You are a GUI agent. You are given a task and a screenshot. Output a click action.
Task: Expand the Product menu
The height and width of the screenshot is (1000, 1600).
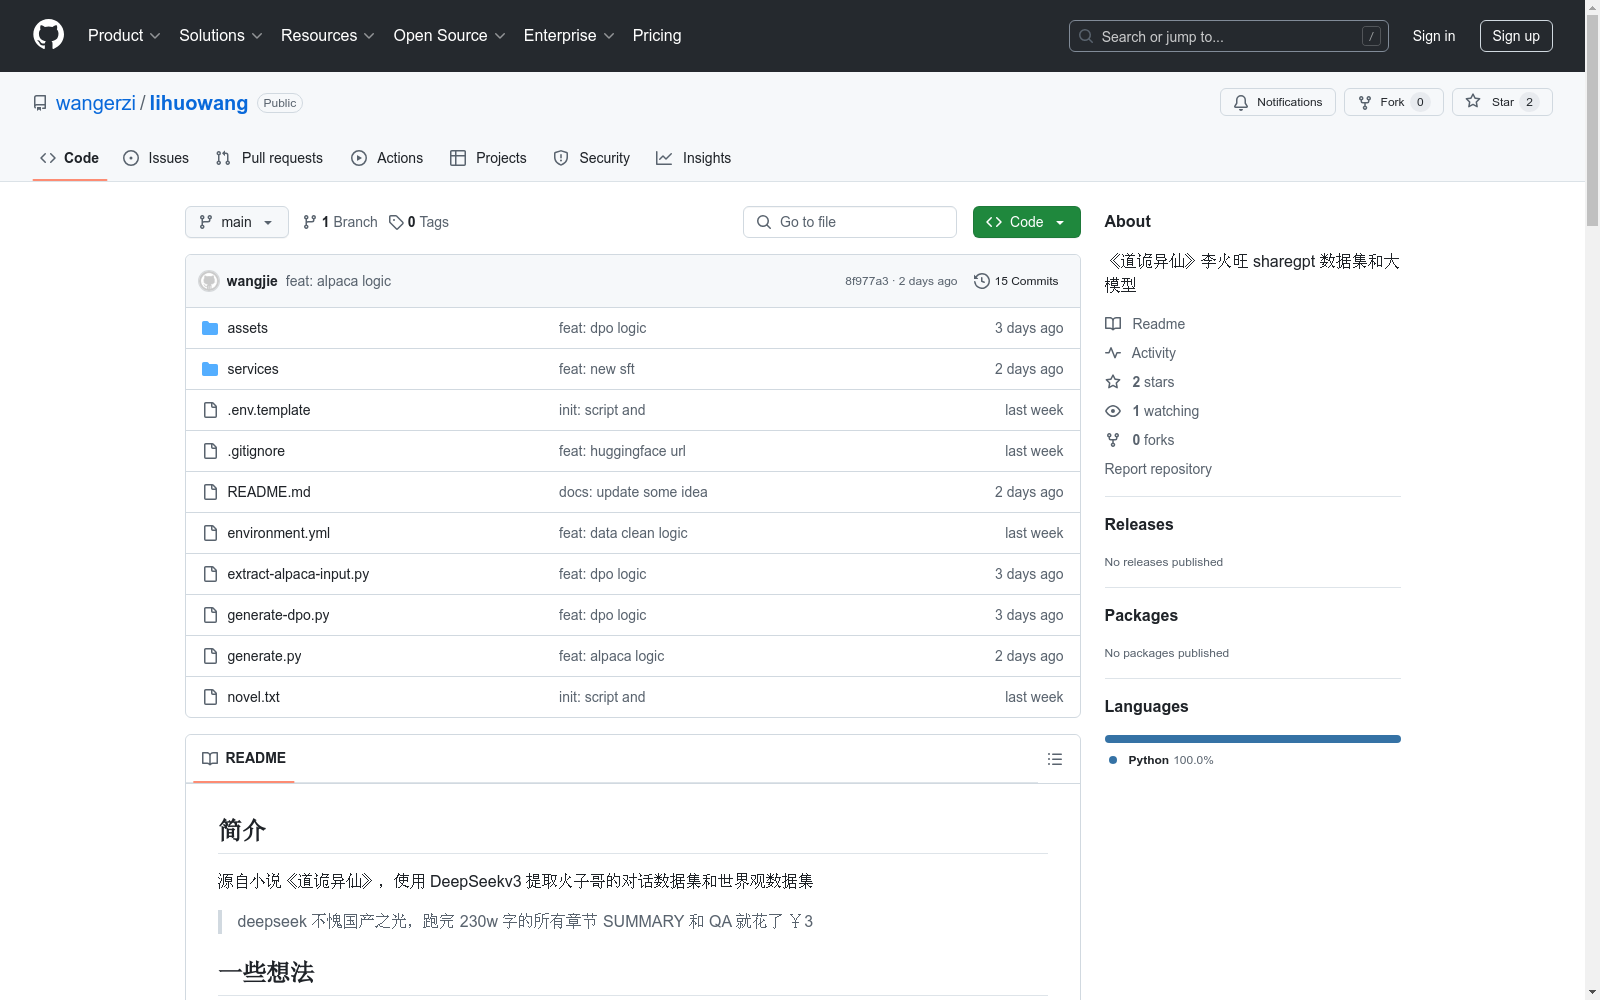[124, 36]
